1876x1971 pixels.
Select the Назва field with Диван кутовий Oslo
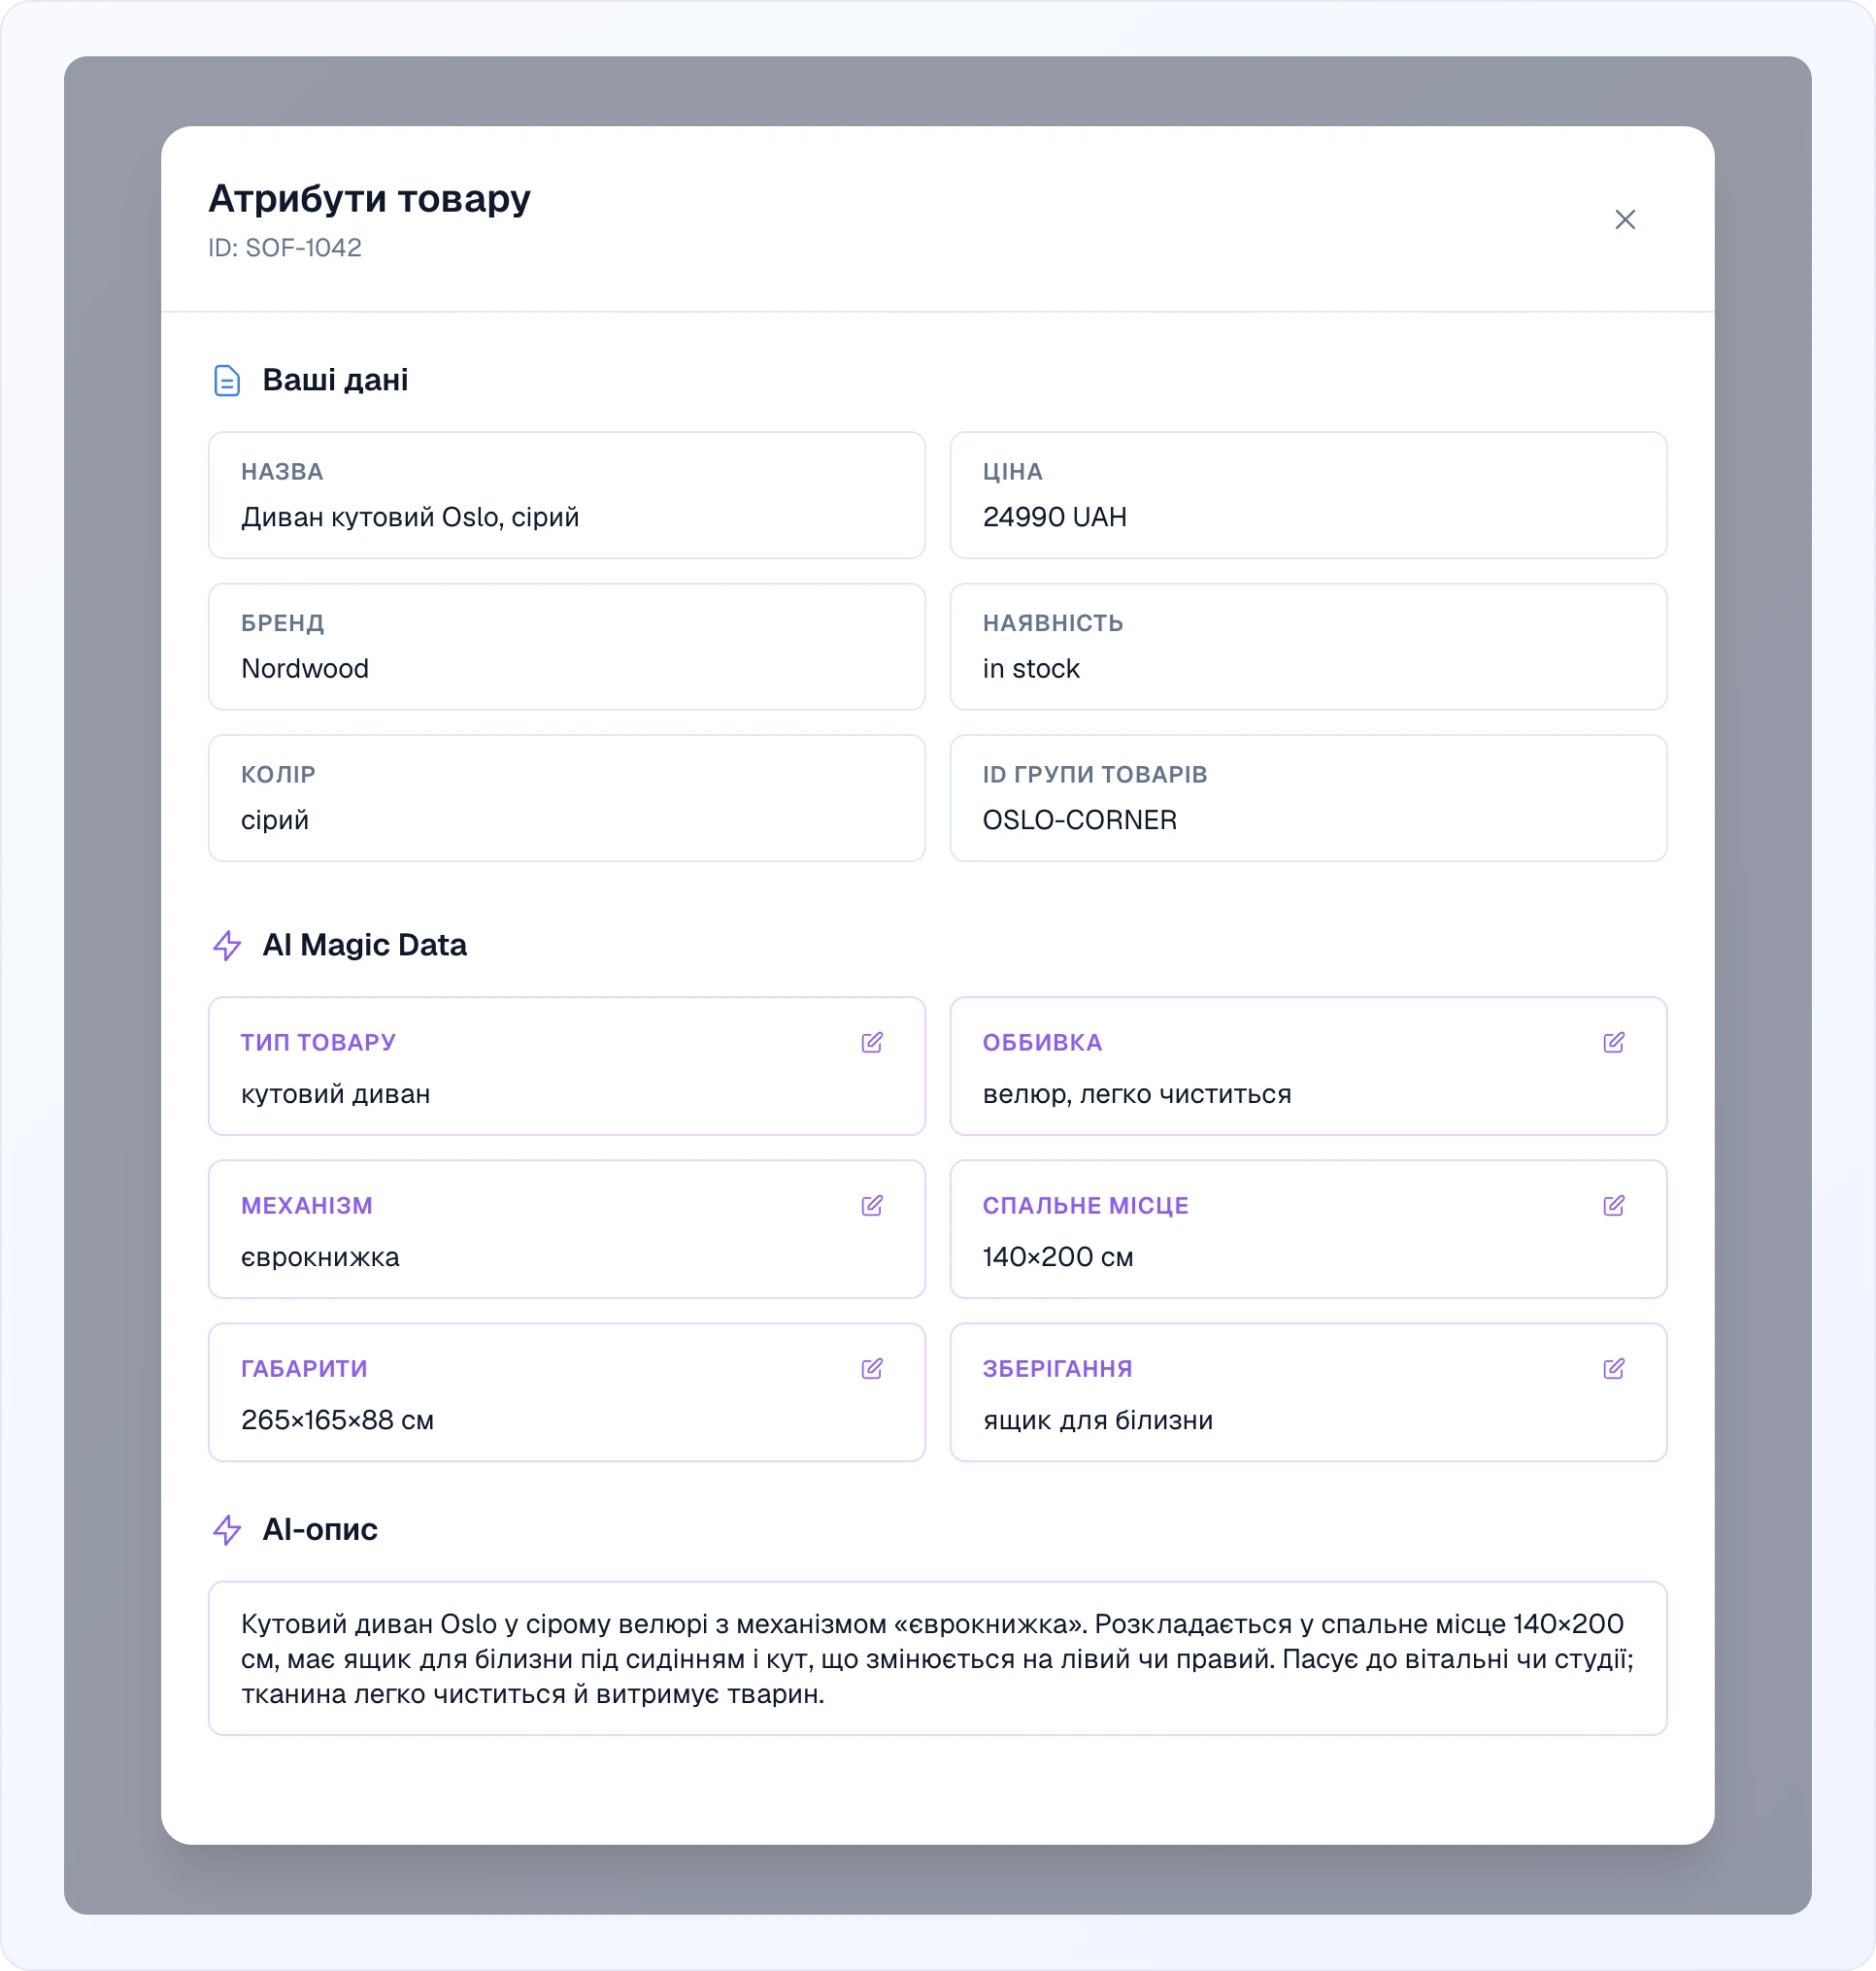click(x=567, y=495)
